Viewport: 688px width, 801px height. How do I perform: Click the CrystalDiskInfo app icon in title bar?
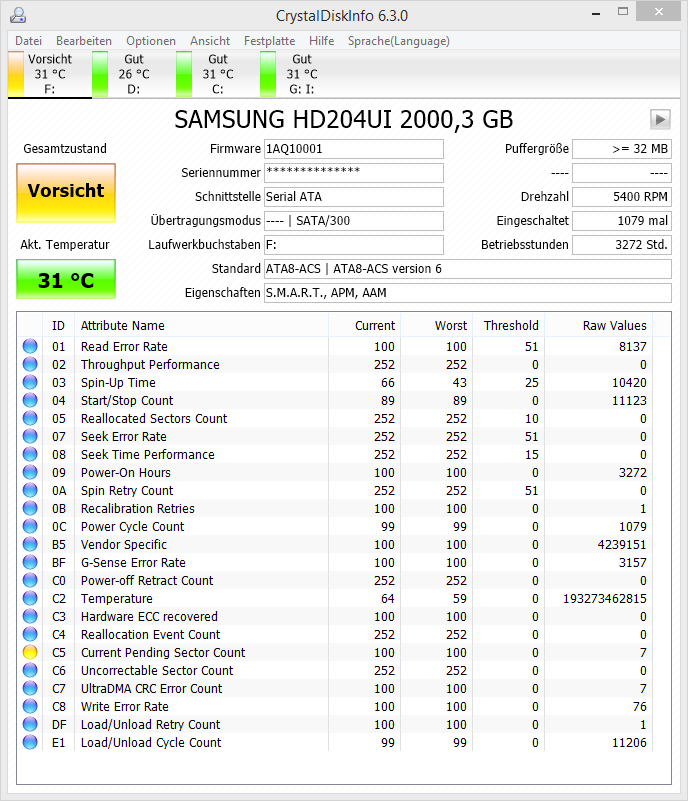(18, 15)
